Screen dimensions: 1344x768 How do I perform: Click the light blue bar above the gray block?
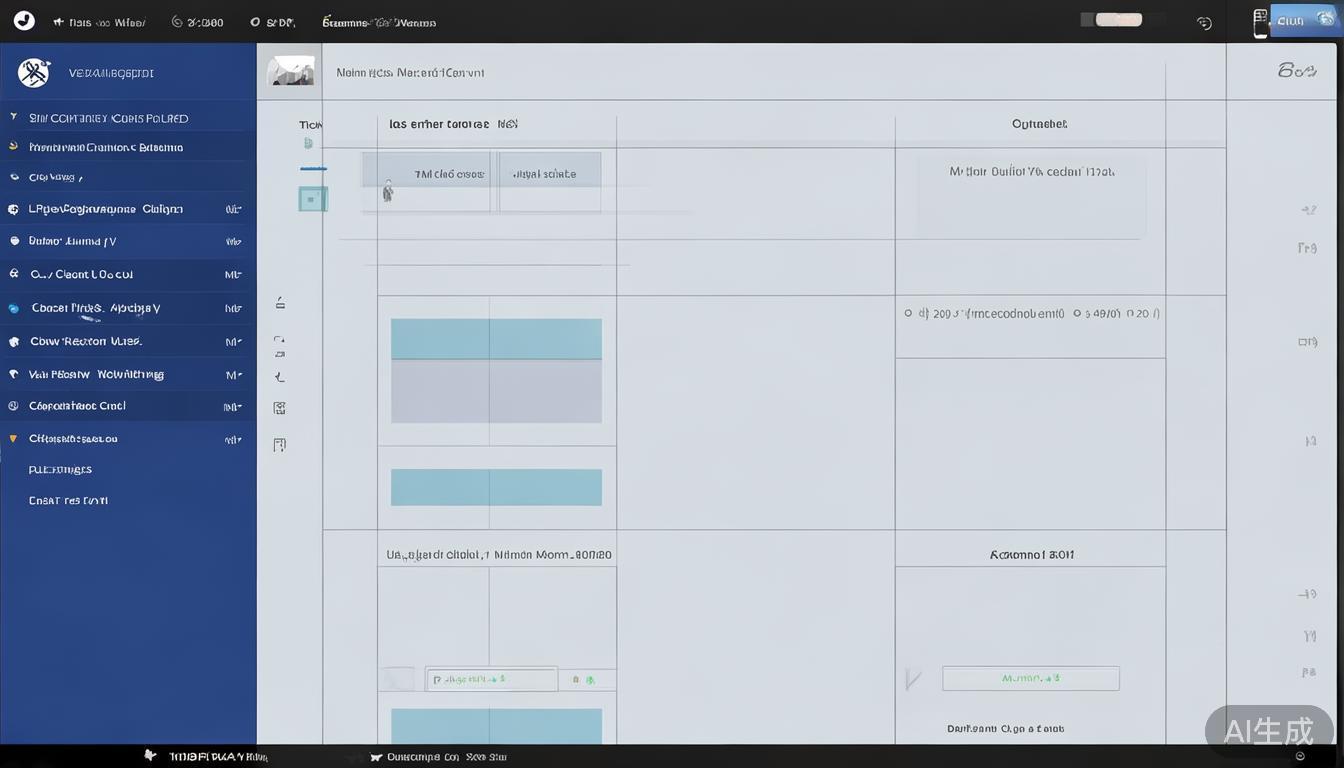(496, 339)
